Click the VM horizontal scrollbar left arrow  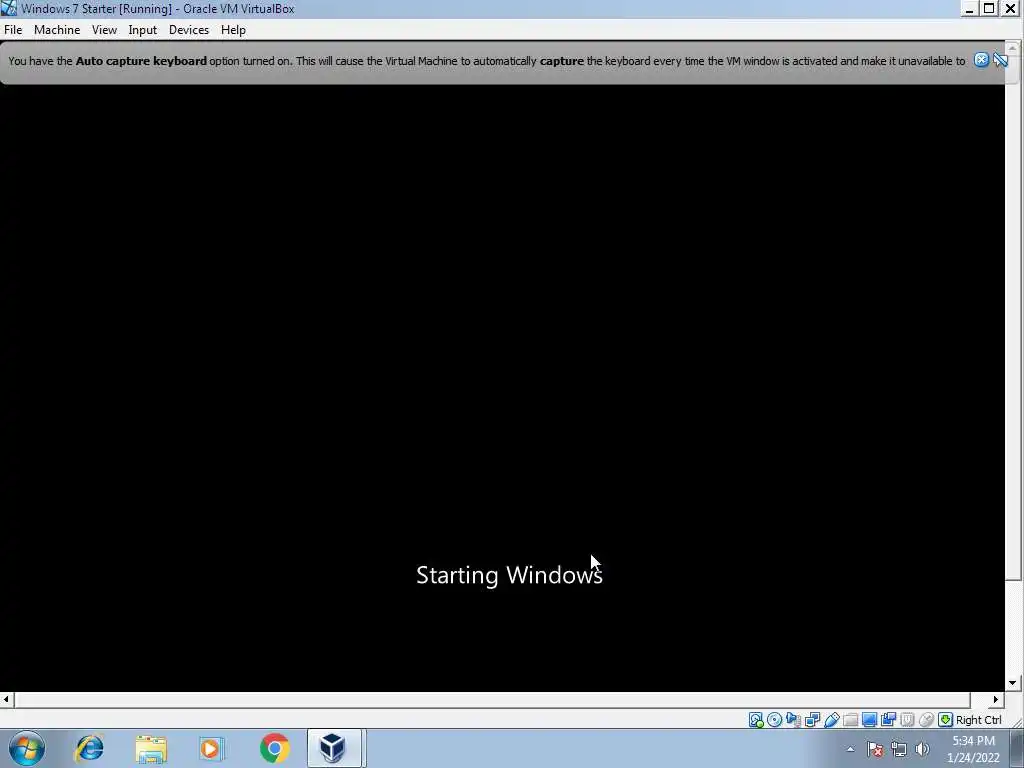coord(6,699)
